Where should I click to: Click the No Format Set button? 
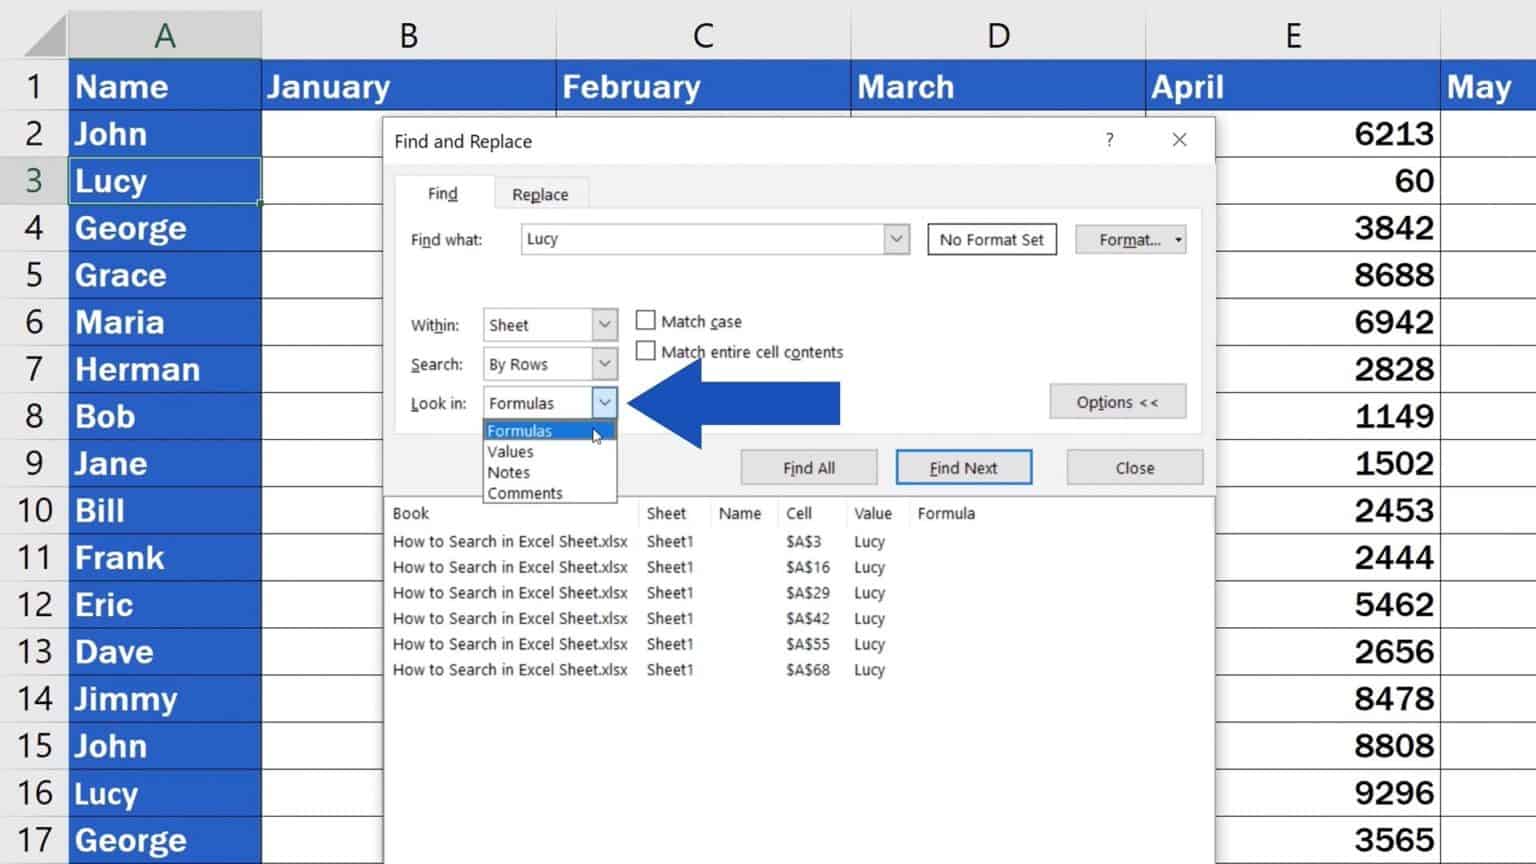point(991,239)
